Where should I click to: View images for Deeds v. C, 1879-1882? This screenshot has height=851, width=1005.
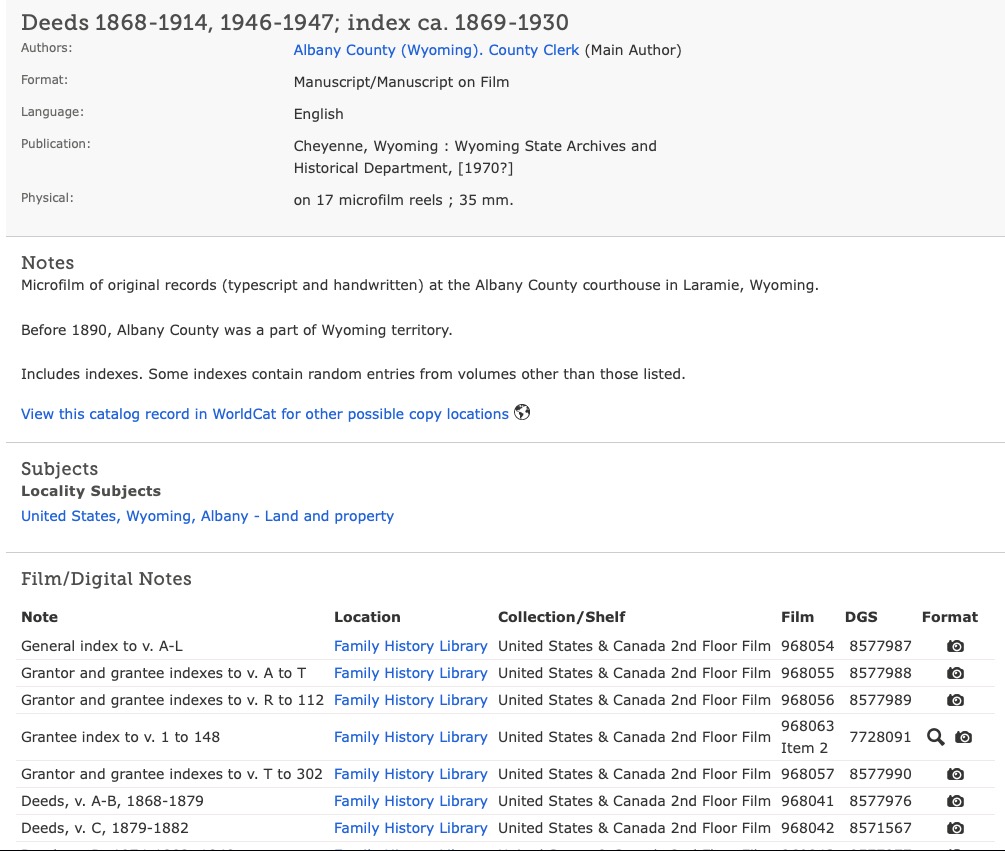click(x=955, y=829)
